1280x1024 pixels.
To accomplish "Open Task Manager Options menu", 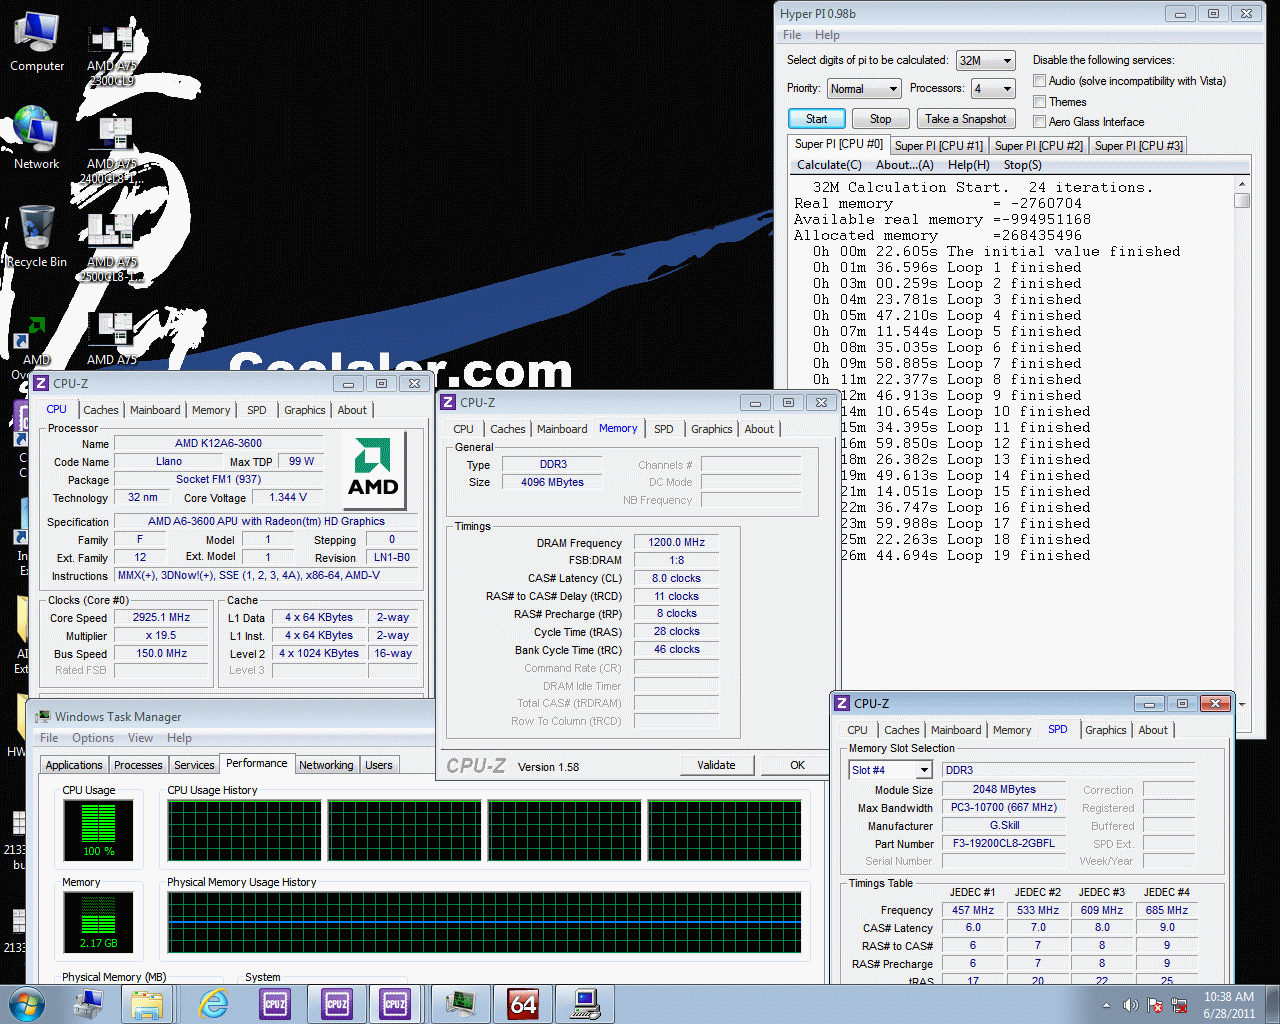I will [93, 738].
